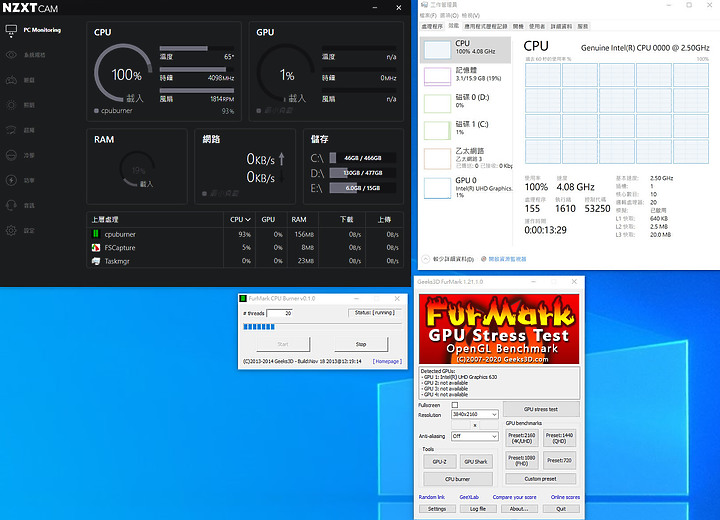Screen dimensions: 720x520
Task: Click Stop in FurMark CPU Burner
Action: pos(361,344)
